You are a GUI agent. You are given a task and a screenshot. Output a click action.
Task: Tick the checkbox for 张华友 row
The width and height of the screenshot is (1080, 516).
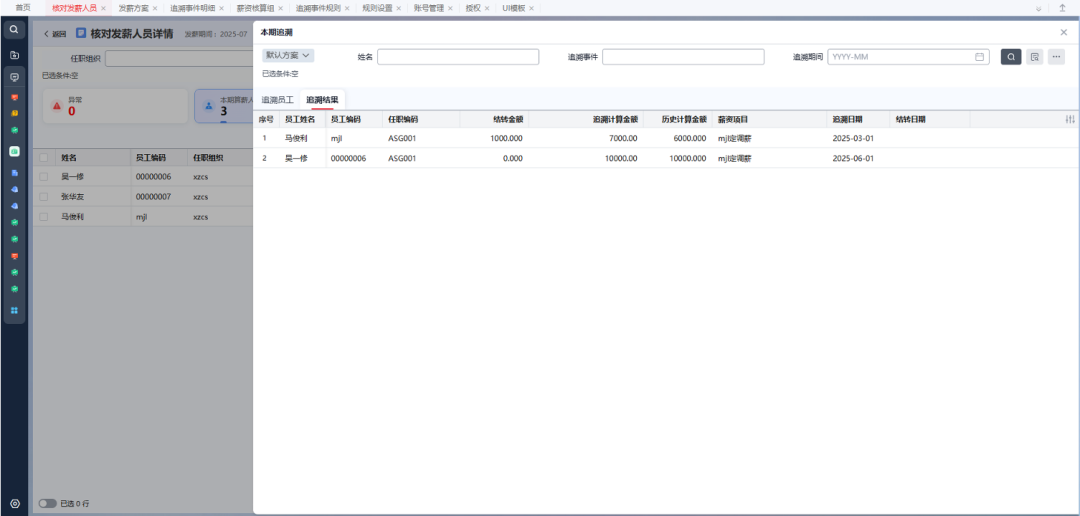(x=43, y=197)
